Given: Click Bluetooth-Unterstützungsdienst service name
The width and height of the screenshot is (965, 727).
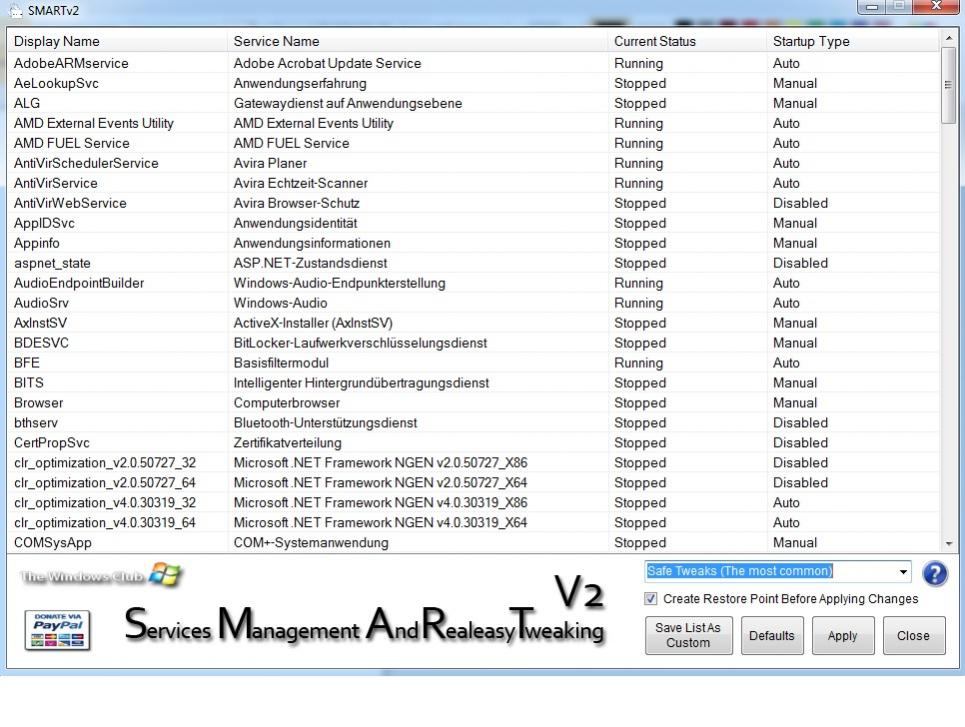Looking at the screenshot, I should click(x=325, y=423).
